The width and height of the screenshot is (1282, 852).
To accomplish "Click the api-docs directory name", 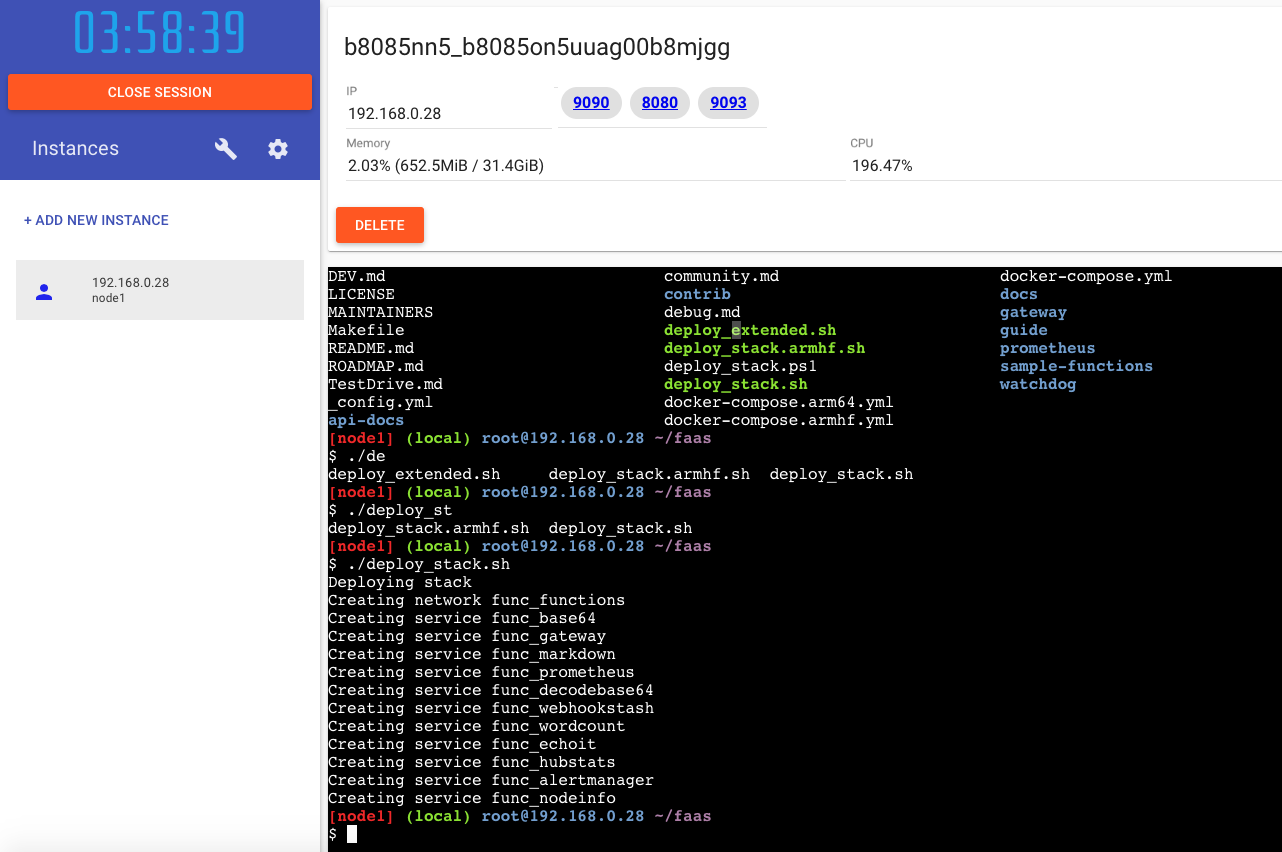I will 366,420.
